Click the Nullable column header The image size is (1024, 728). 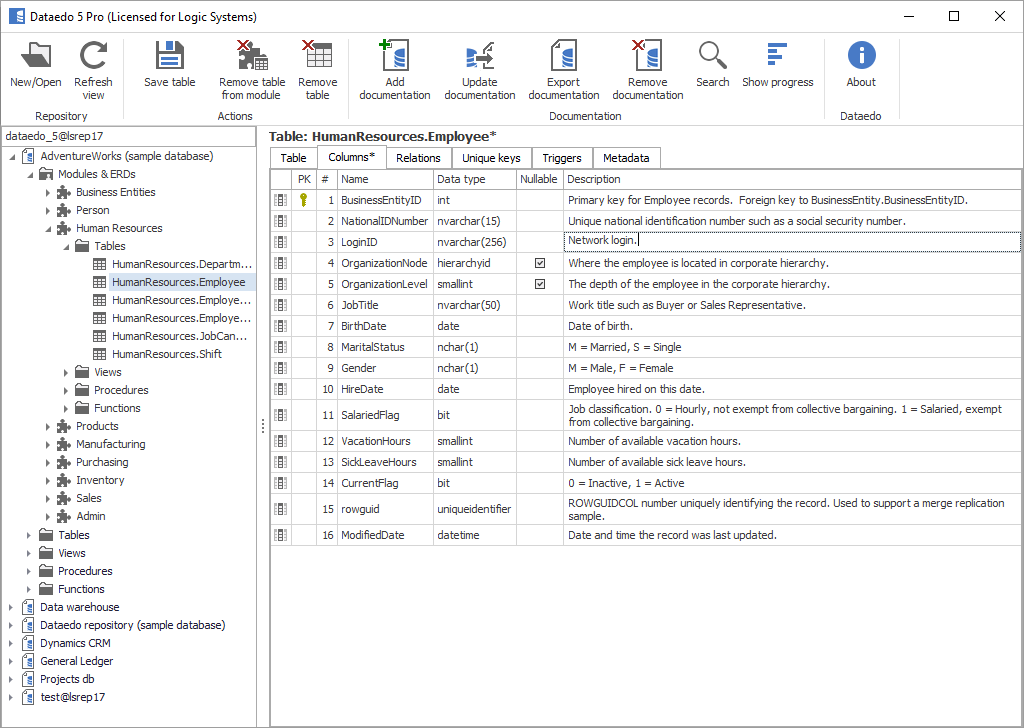(539, 179)
